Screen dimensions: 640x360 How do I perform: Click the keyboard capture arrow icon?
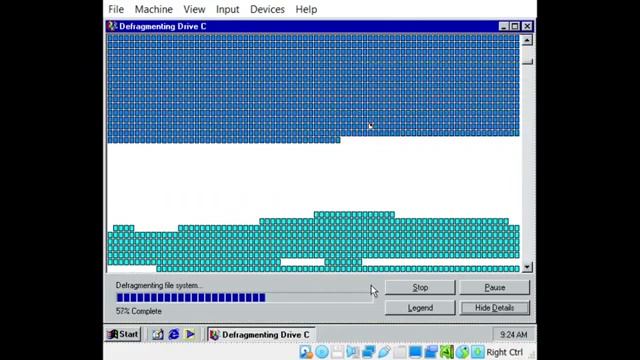pyautogui.click(x=478, y=352)
